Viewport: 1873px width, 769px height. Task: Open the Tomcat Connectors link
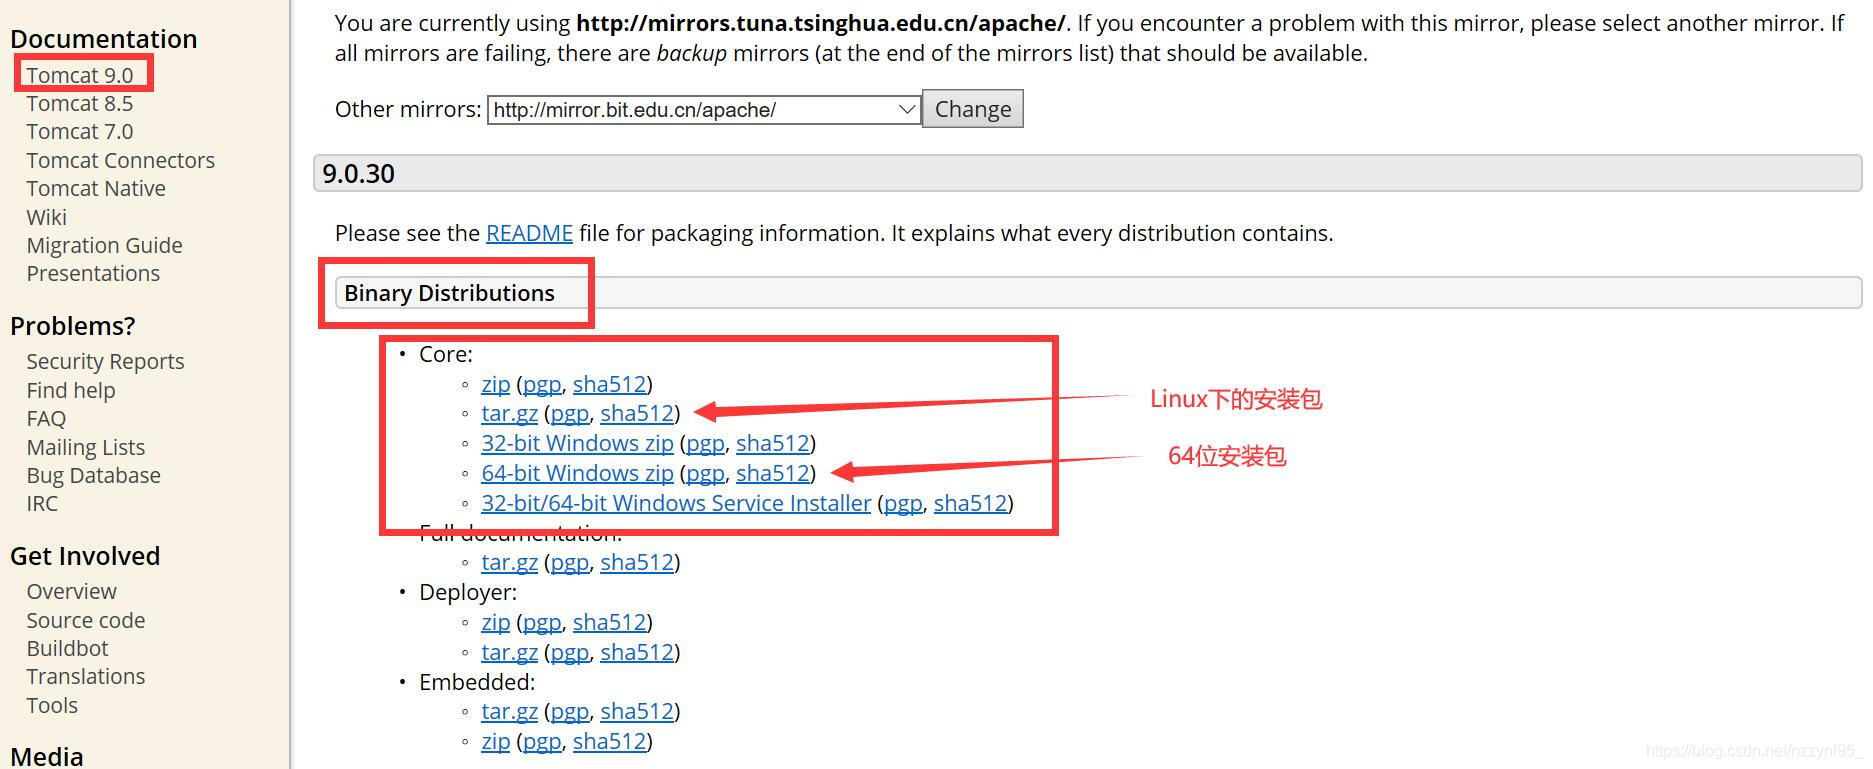click(x=120, y=160)
